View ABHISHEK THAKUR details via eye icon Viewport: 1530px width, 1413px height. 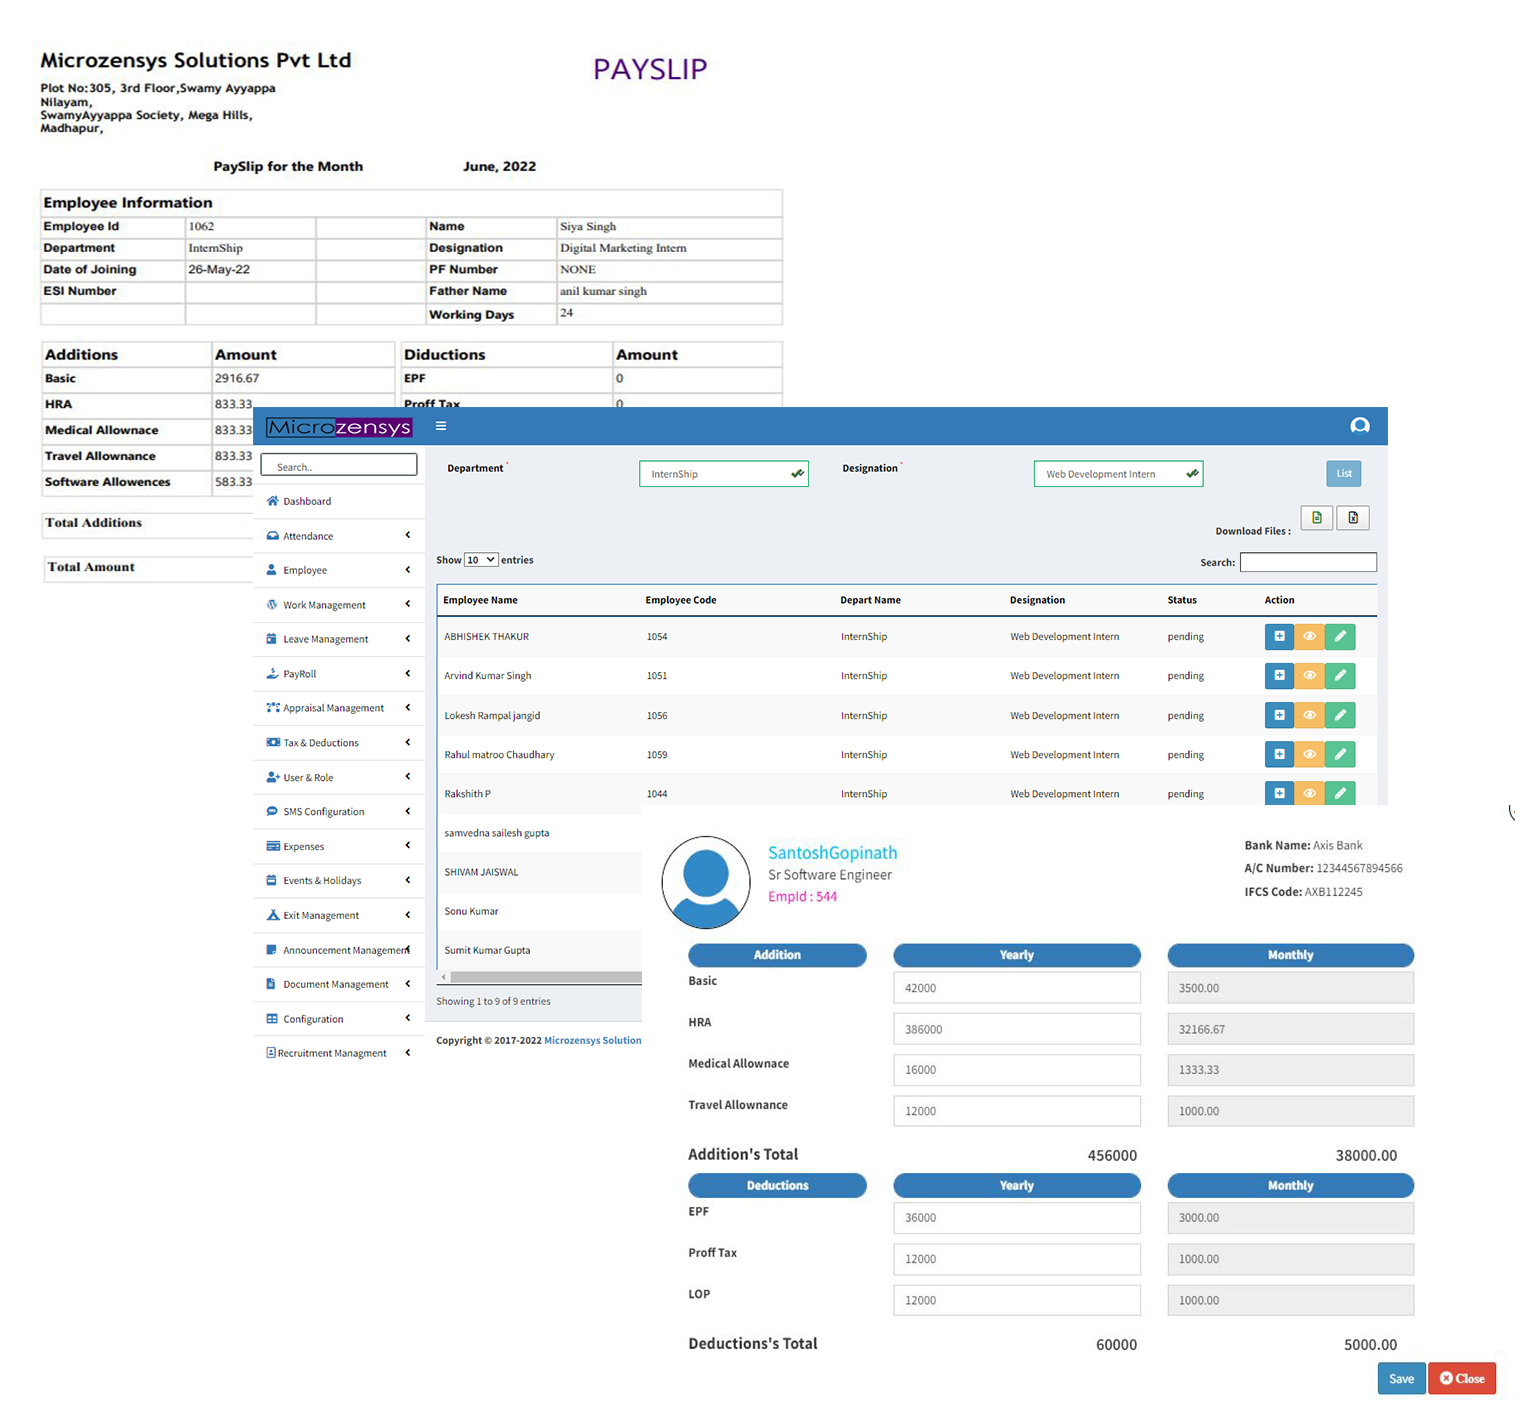click(x=1309, y=637)
